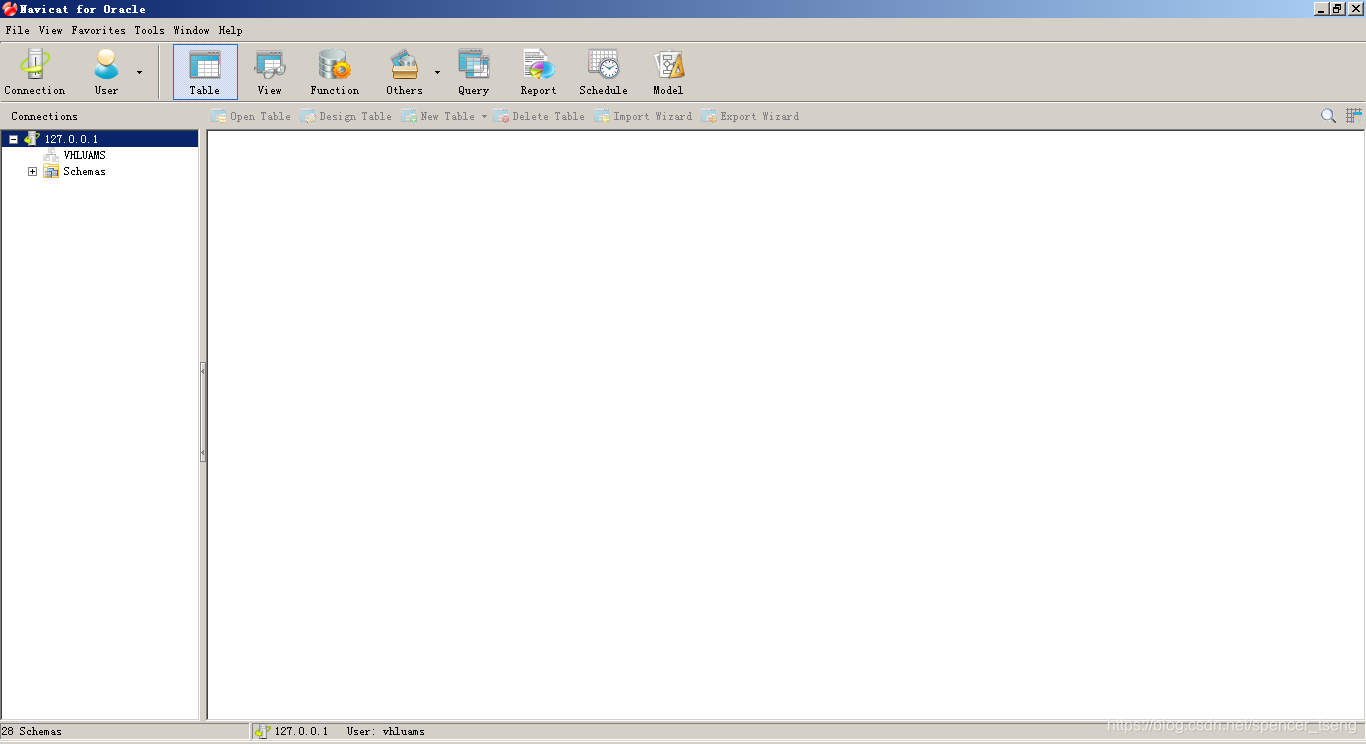Image resolution: width=1366 pixels, height=744 pixels.
Task: Open the Connection tool
Action: [x=35, y=72]
